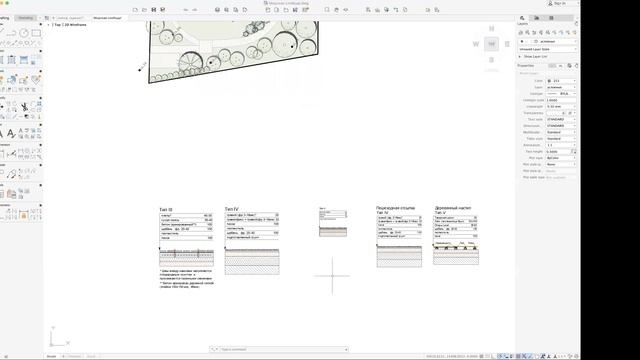Click the Тип III heading in drawing
This screenshot has width=640, height=360.
(x=165, y=209)
